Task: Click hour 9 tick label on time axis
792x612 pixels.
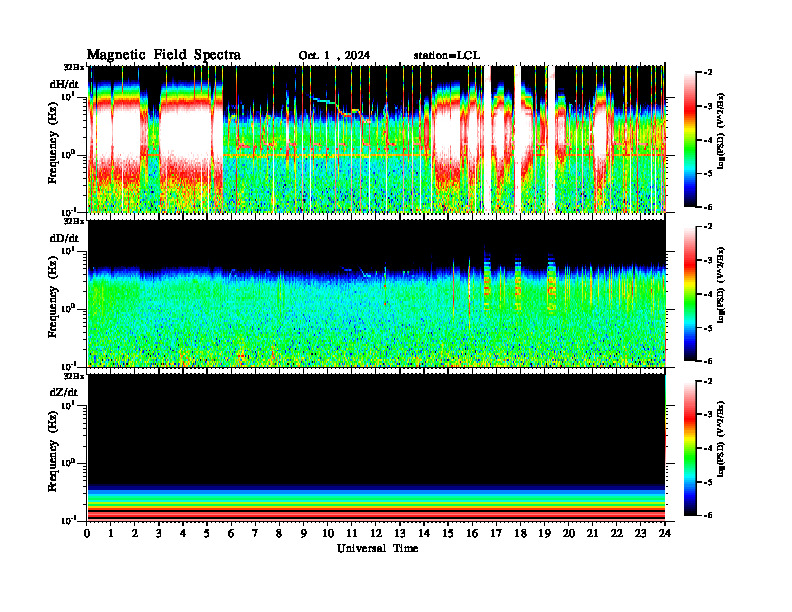Action: coord(304,533)
